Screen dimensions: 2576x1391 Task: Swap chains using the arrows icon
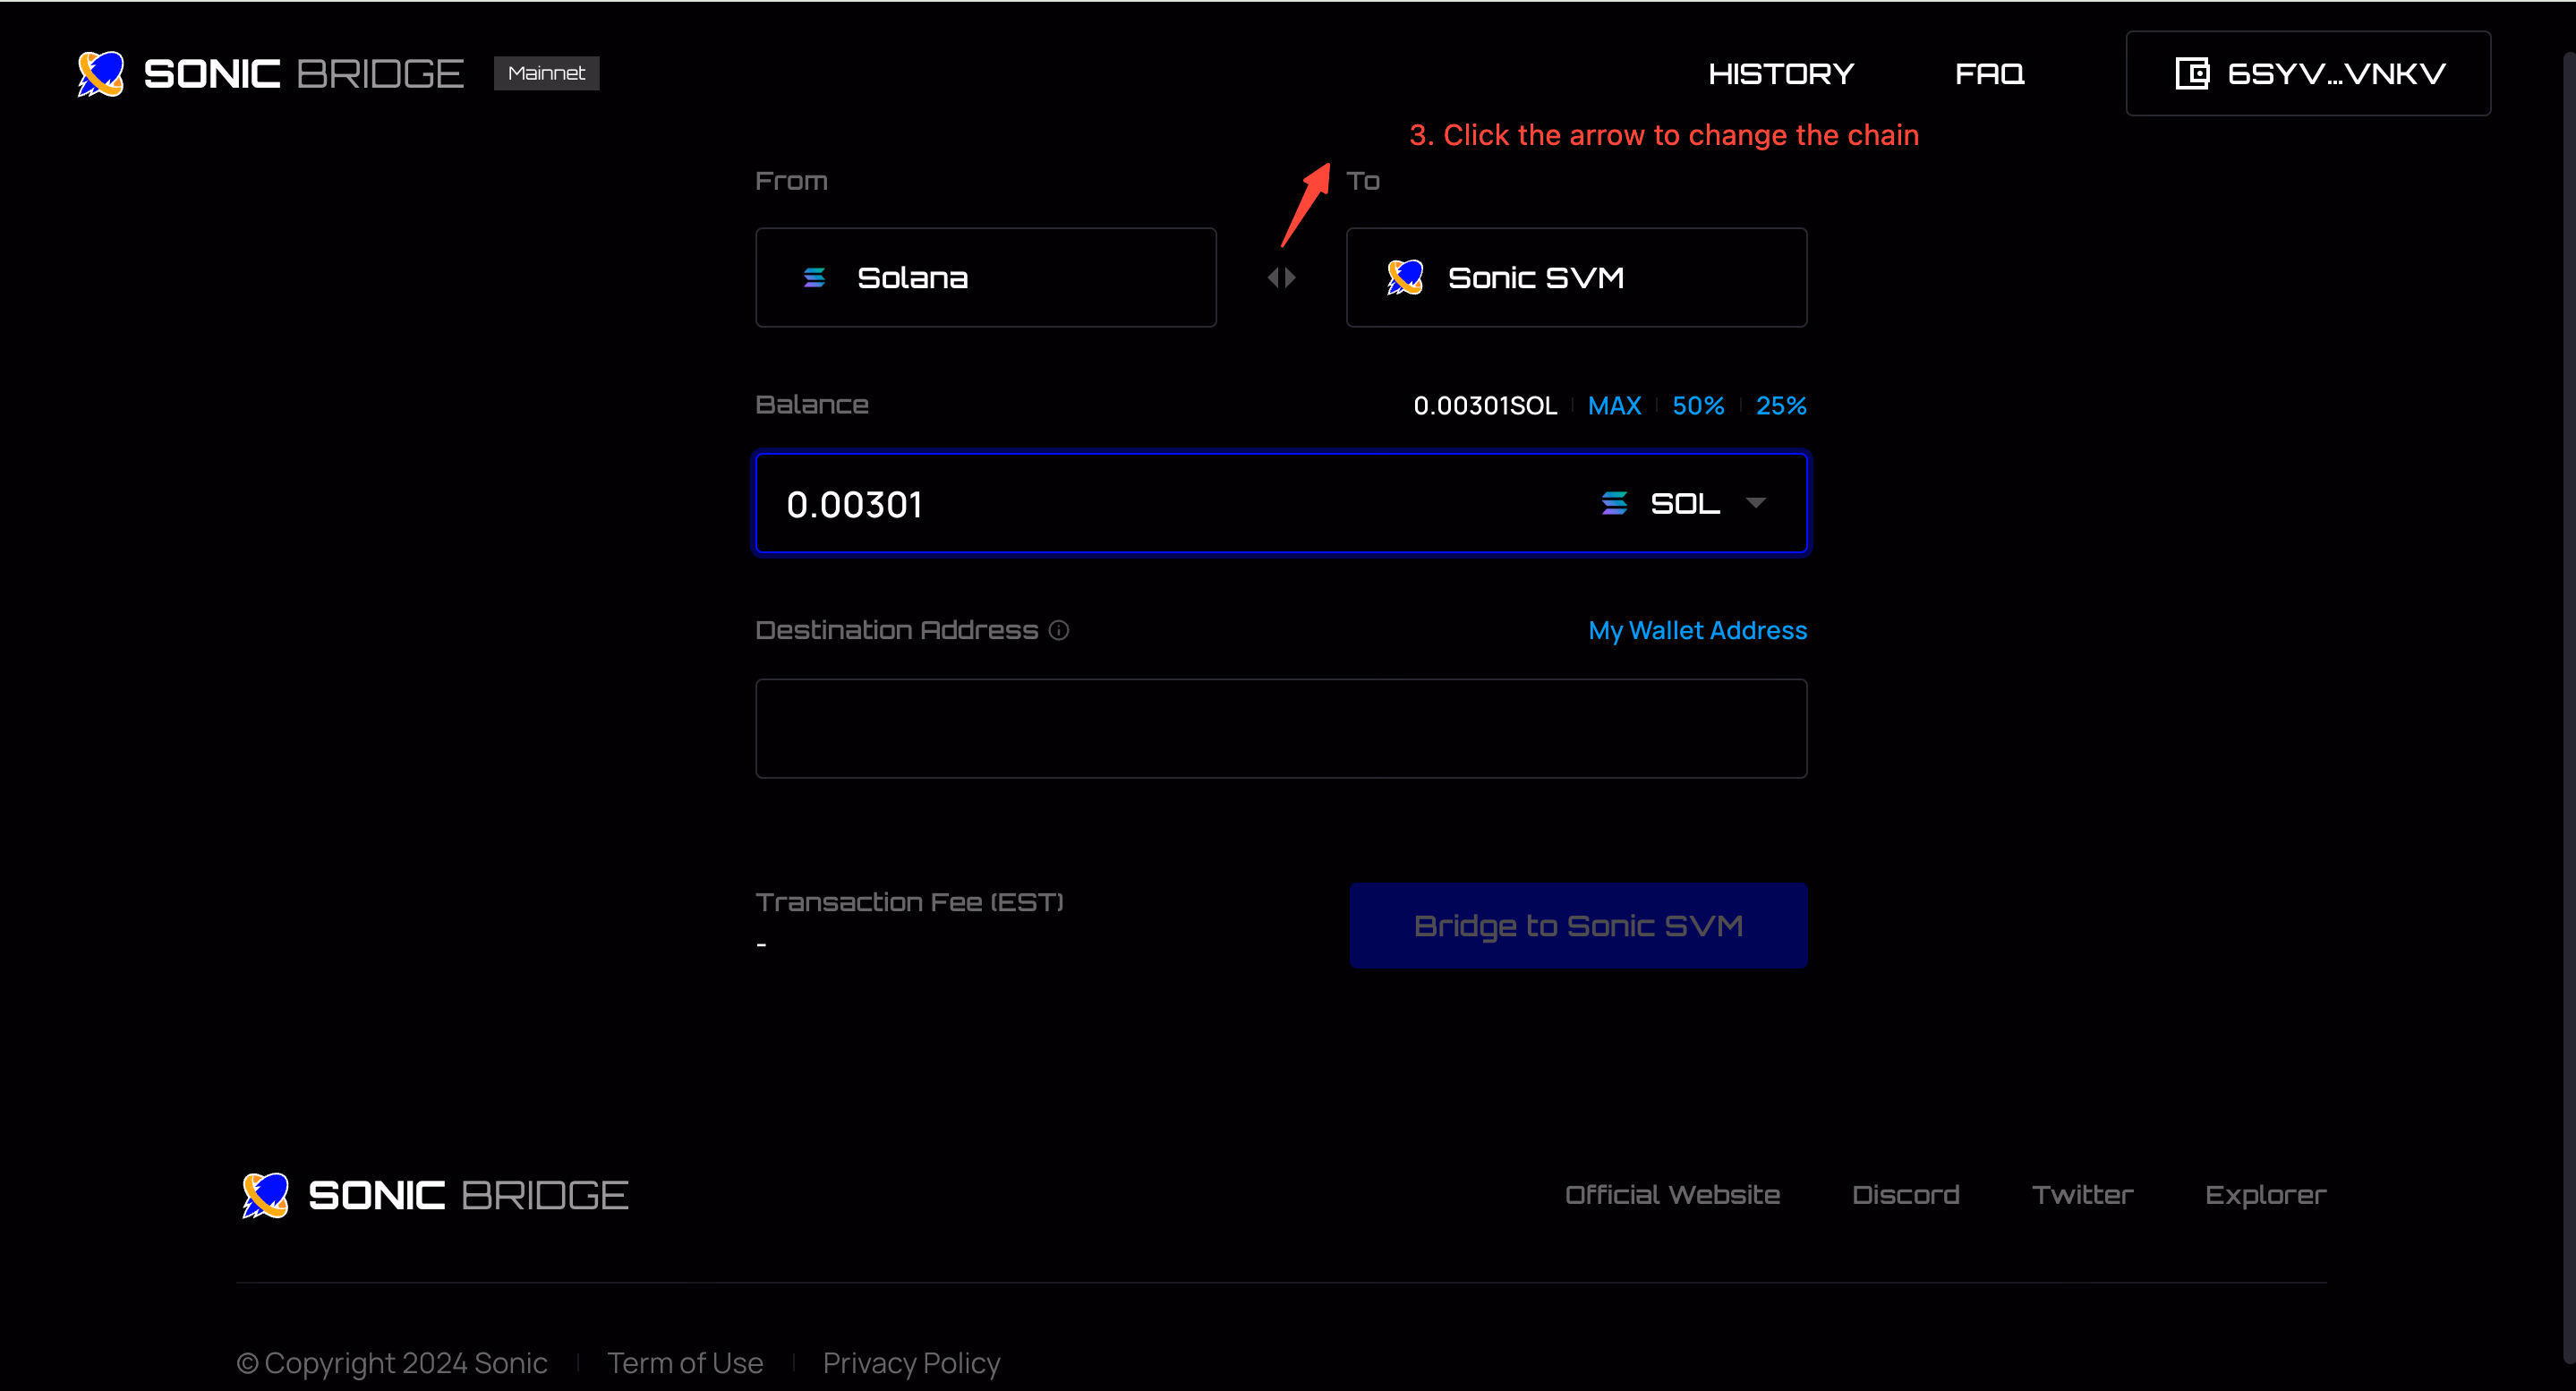pos(1281,277)
